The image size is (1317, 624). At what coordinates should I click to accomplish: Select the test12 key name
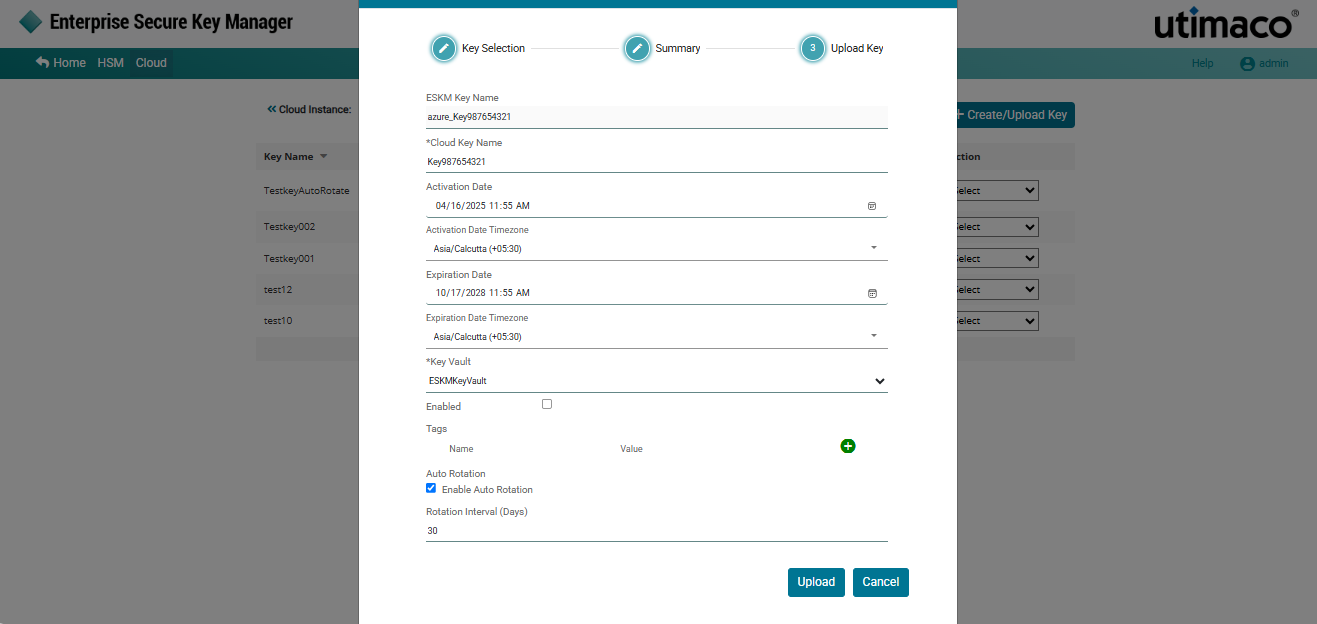click(278, 289)
